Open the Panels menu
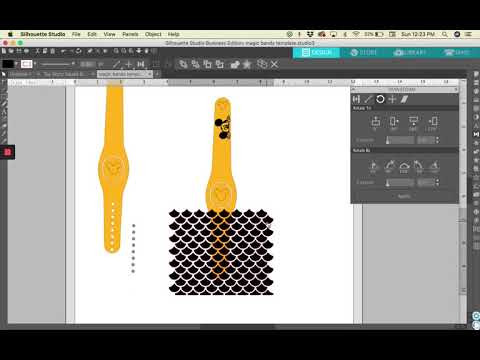The height and width of the screenshot is (360, 480). tap(130, 34)
